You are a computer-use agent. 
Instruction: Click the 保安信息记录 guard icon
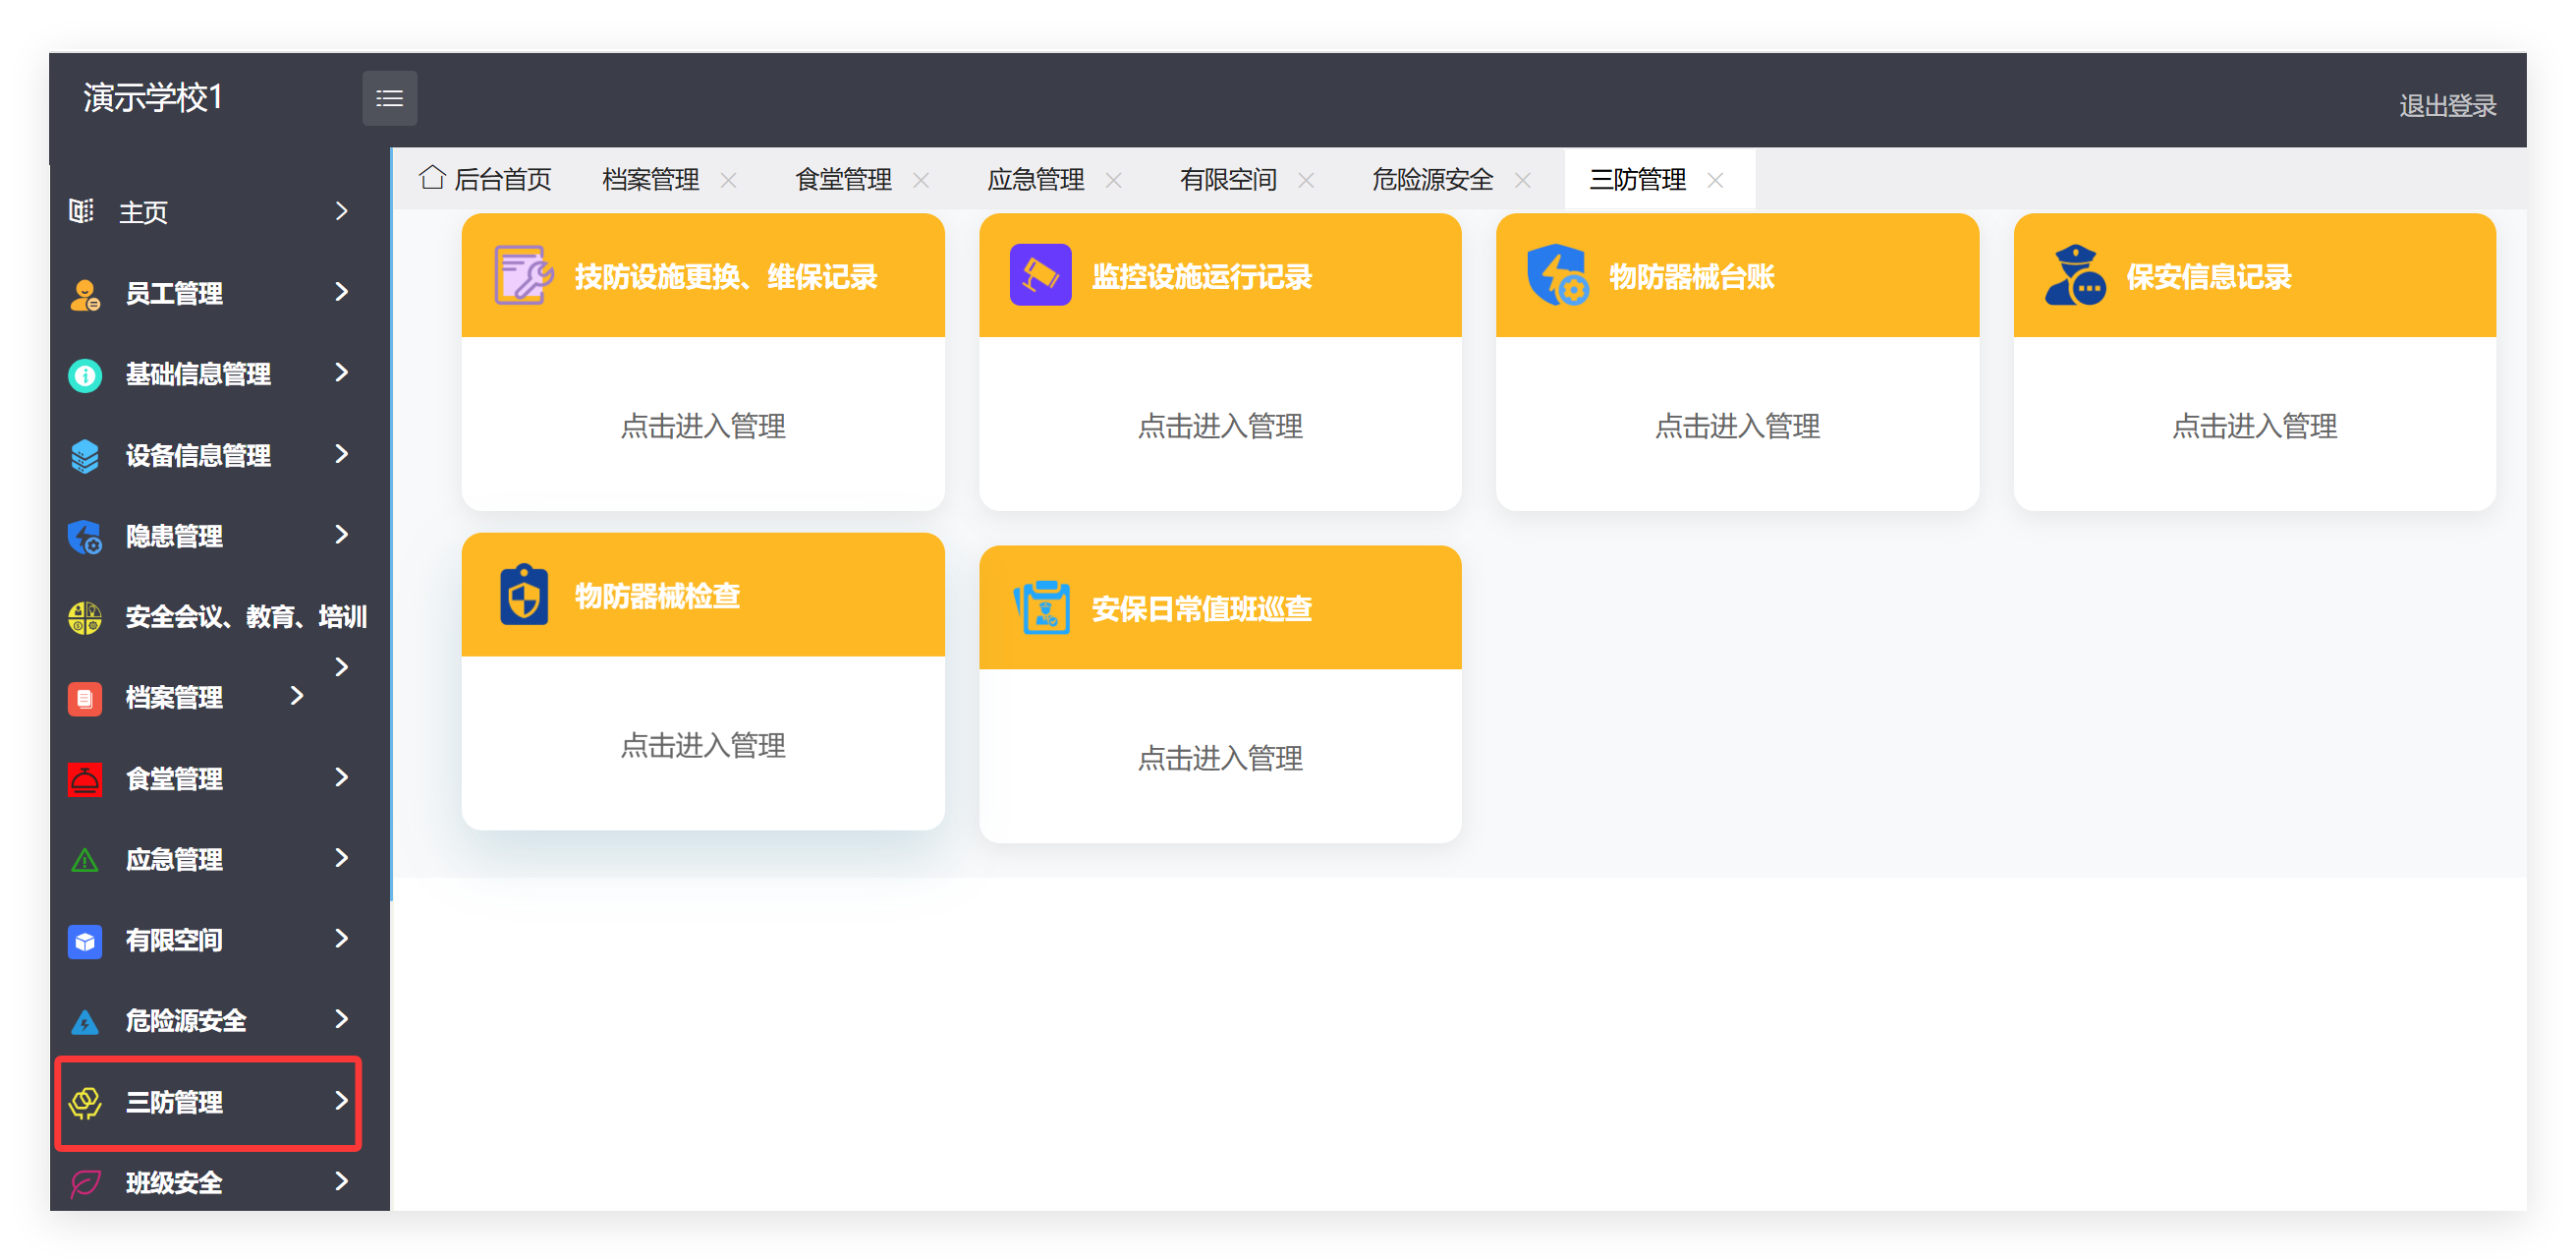coord(2075,275)
